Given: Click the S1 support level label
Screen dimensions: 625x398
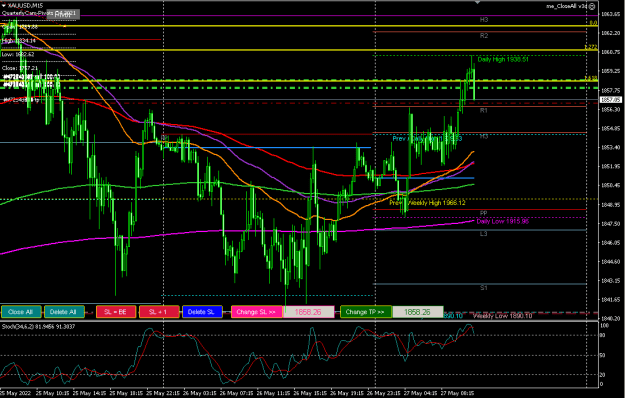Looking at the screenshot, I should (483, 288).
